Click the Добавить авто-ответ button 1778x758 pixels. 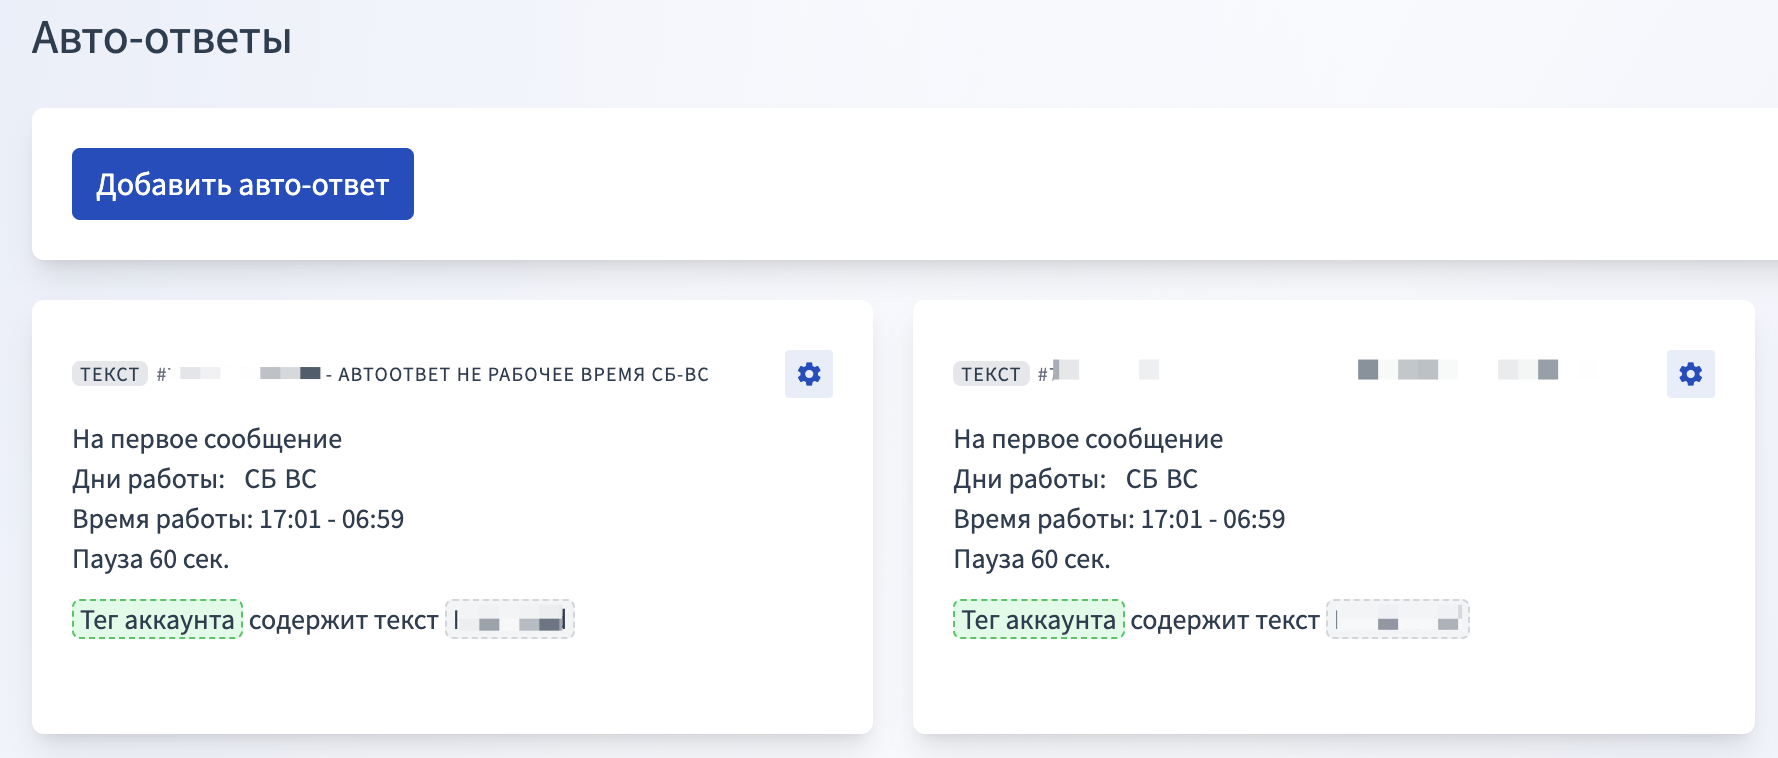tap(242, 184)
